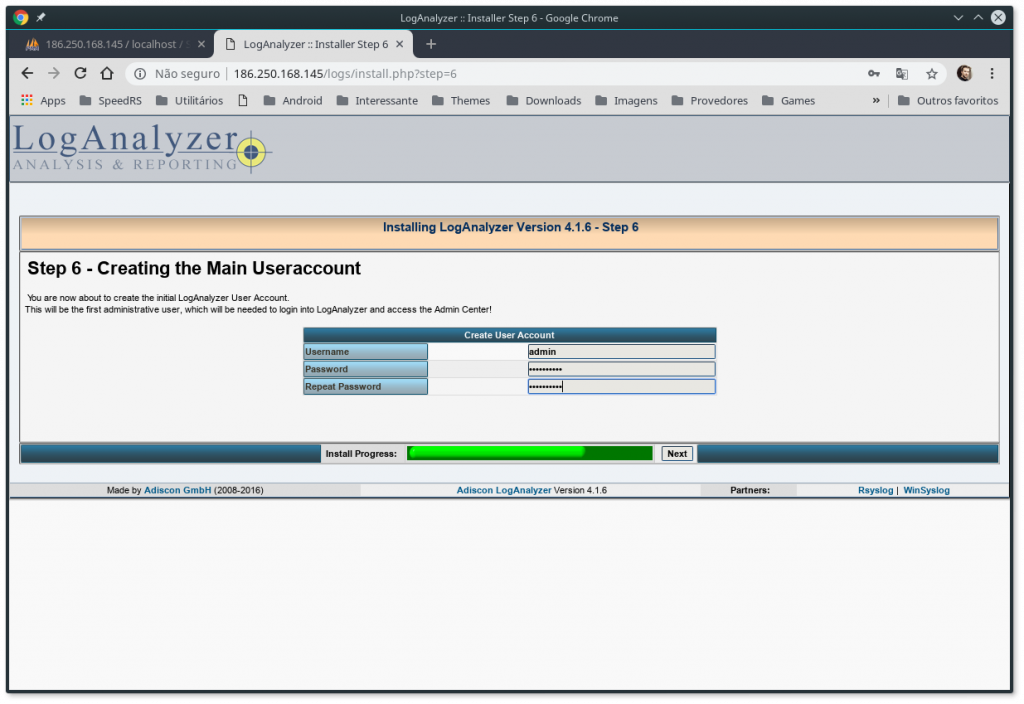Expand the hidden bookmarks chevron
Screen dimensions: 1024x704
(x=876, y=100)
